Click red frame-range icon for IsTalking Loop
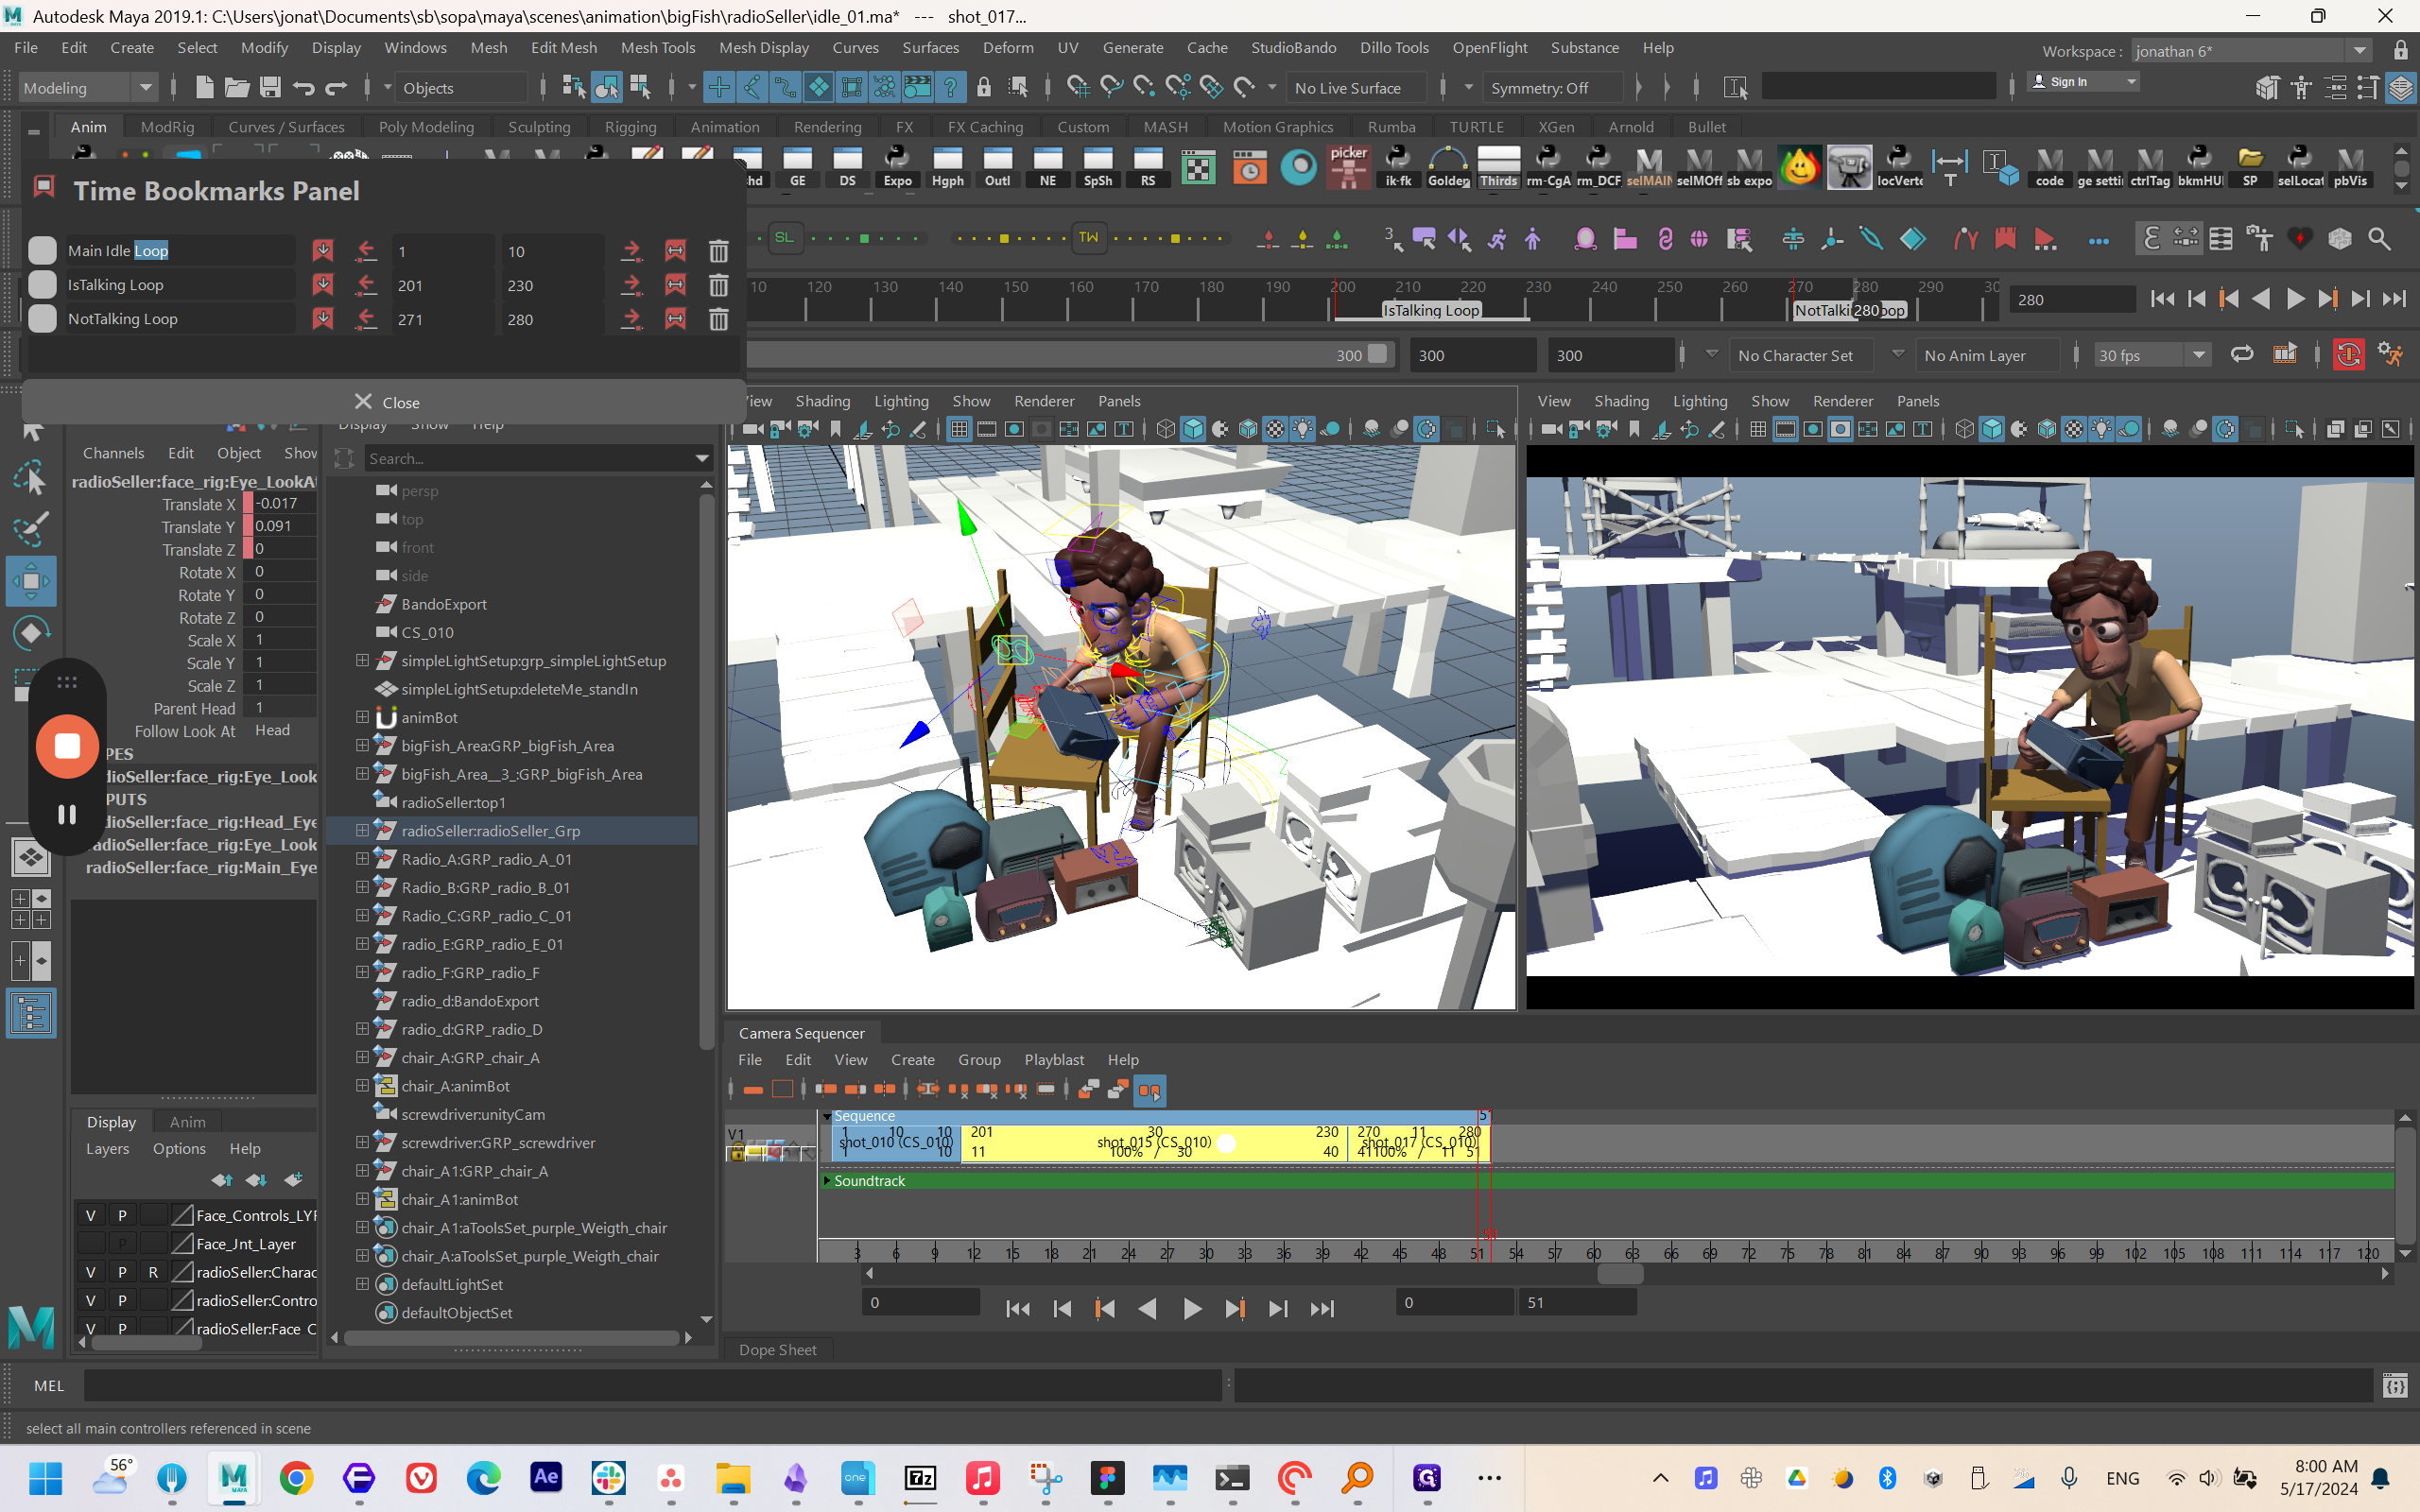Screen dimensions: 2420x1512 [675, 285]
